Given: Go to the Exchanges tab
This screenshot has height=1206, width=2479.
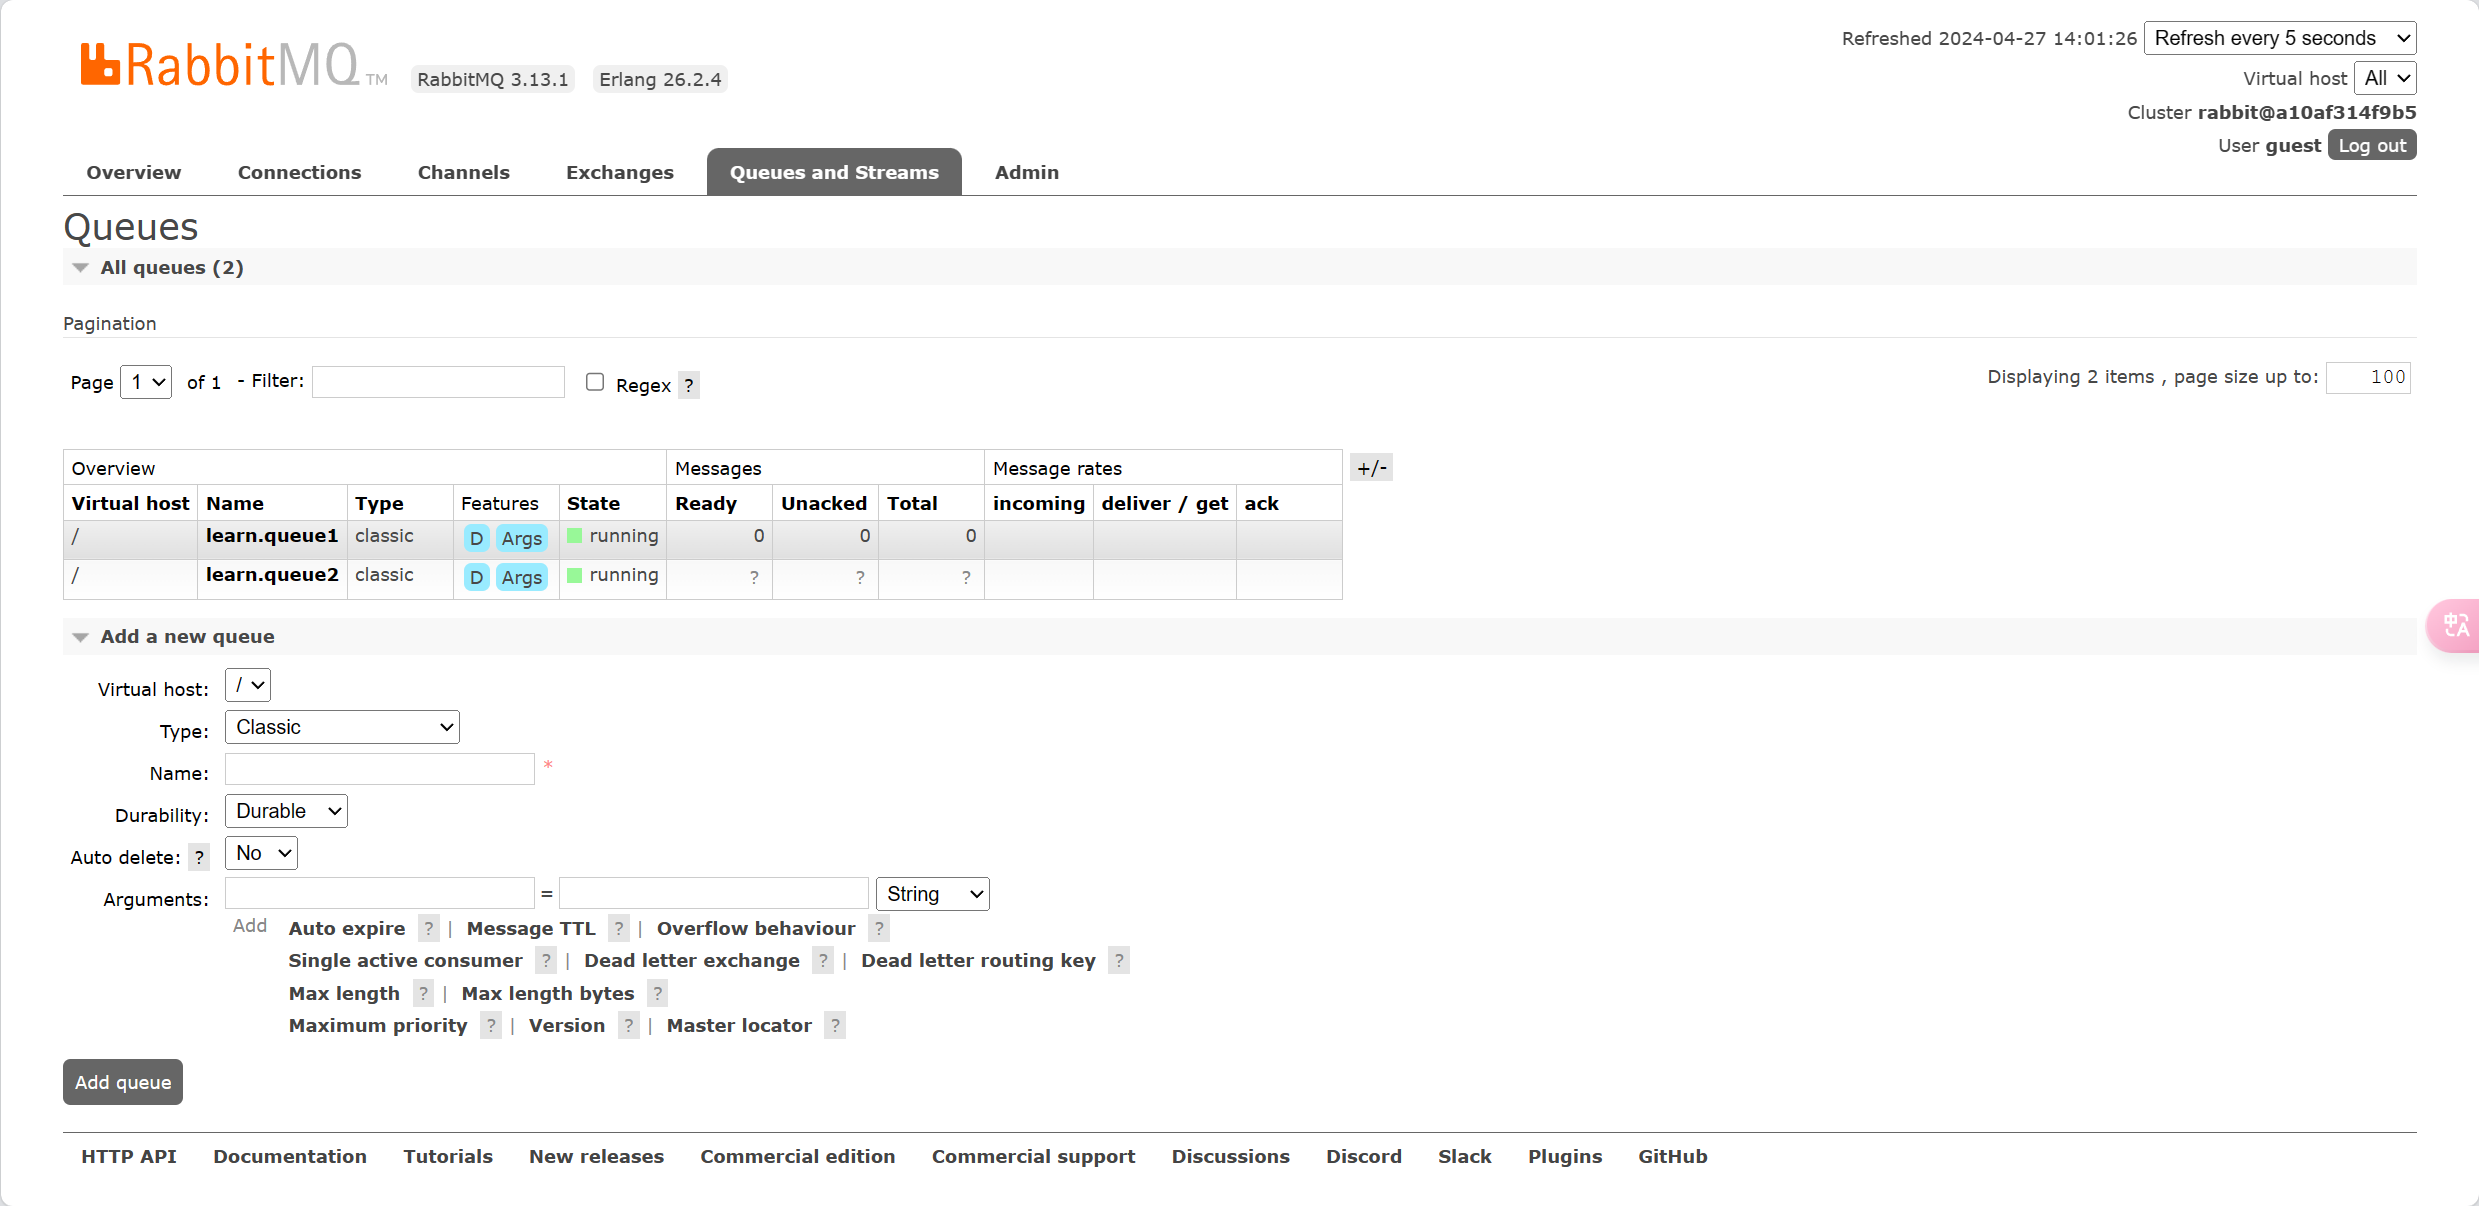Looking at the screenshot, I should tap(620, 172).
